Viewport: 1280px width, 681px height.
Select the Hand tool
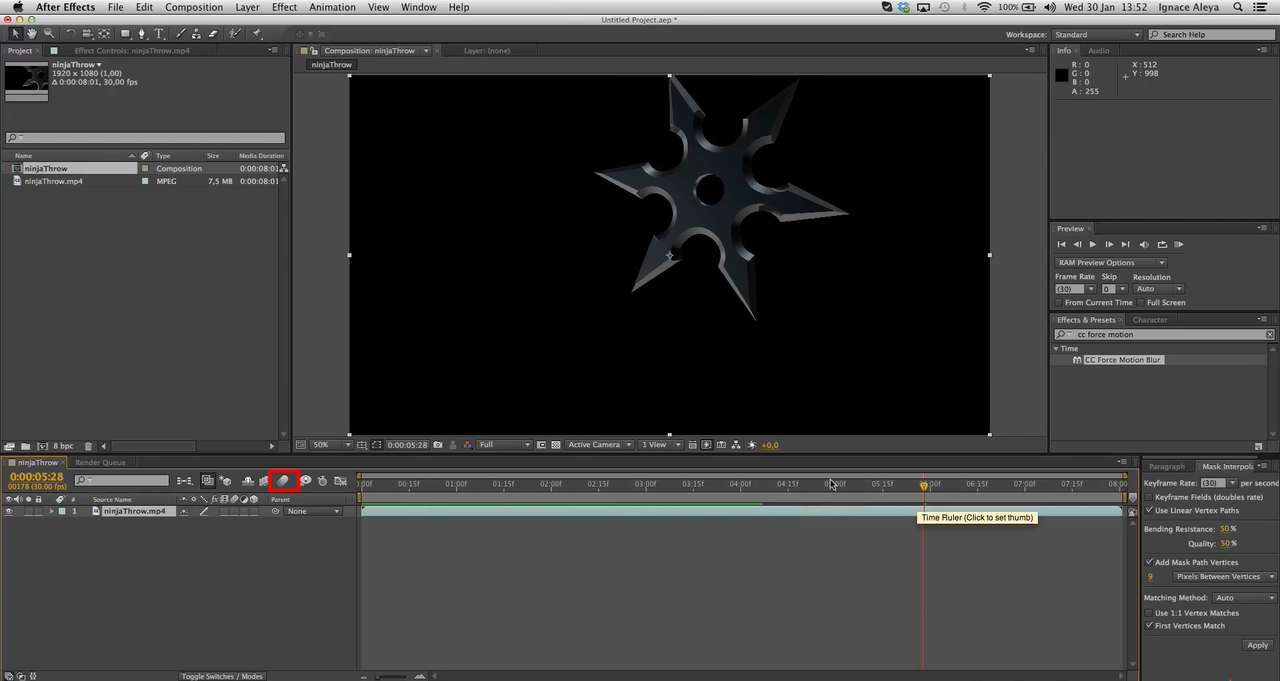tap(32, 34)
